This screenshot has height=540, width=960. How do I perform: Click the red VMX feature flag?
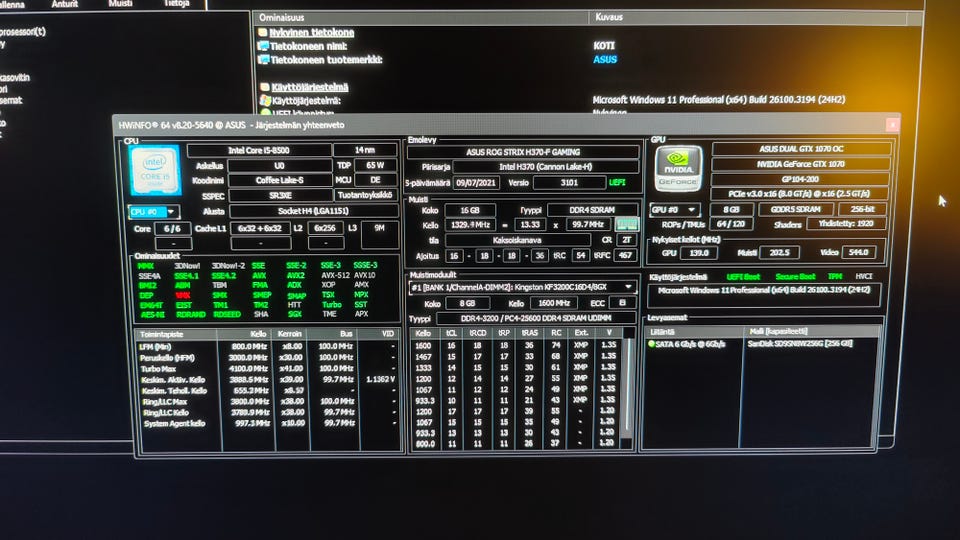tap(182, 295)
